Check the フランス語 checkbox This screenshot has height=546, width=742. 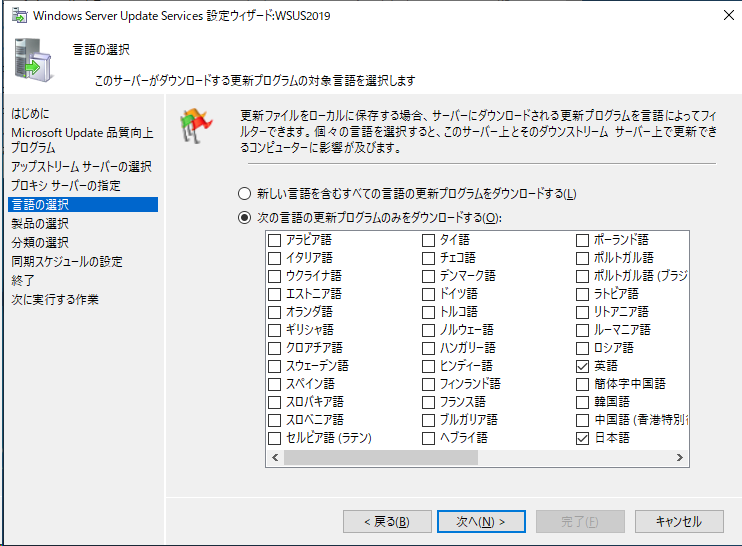click(x=428, y=402)
